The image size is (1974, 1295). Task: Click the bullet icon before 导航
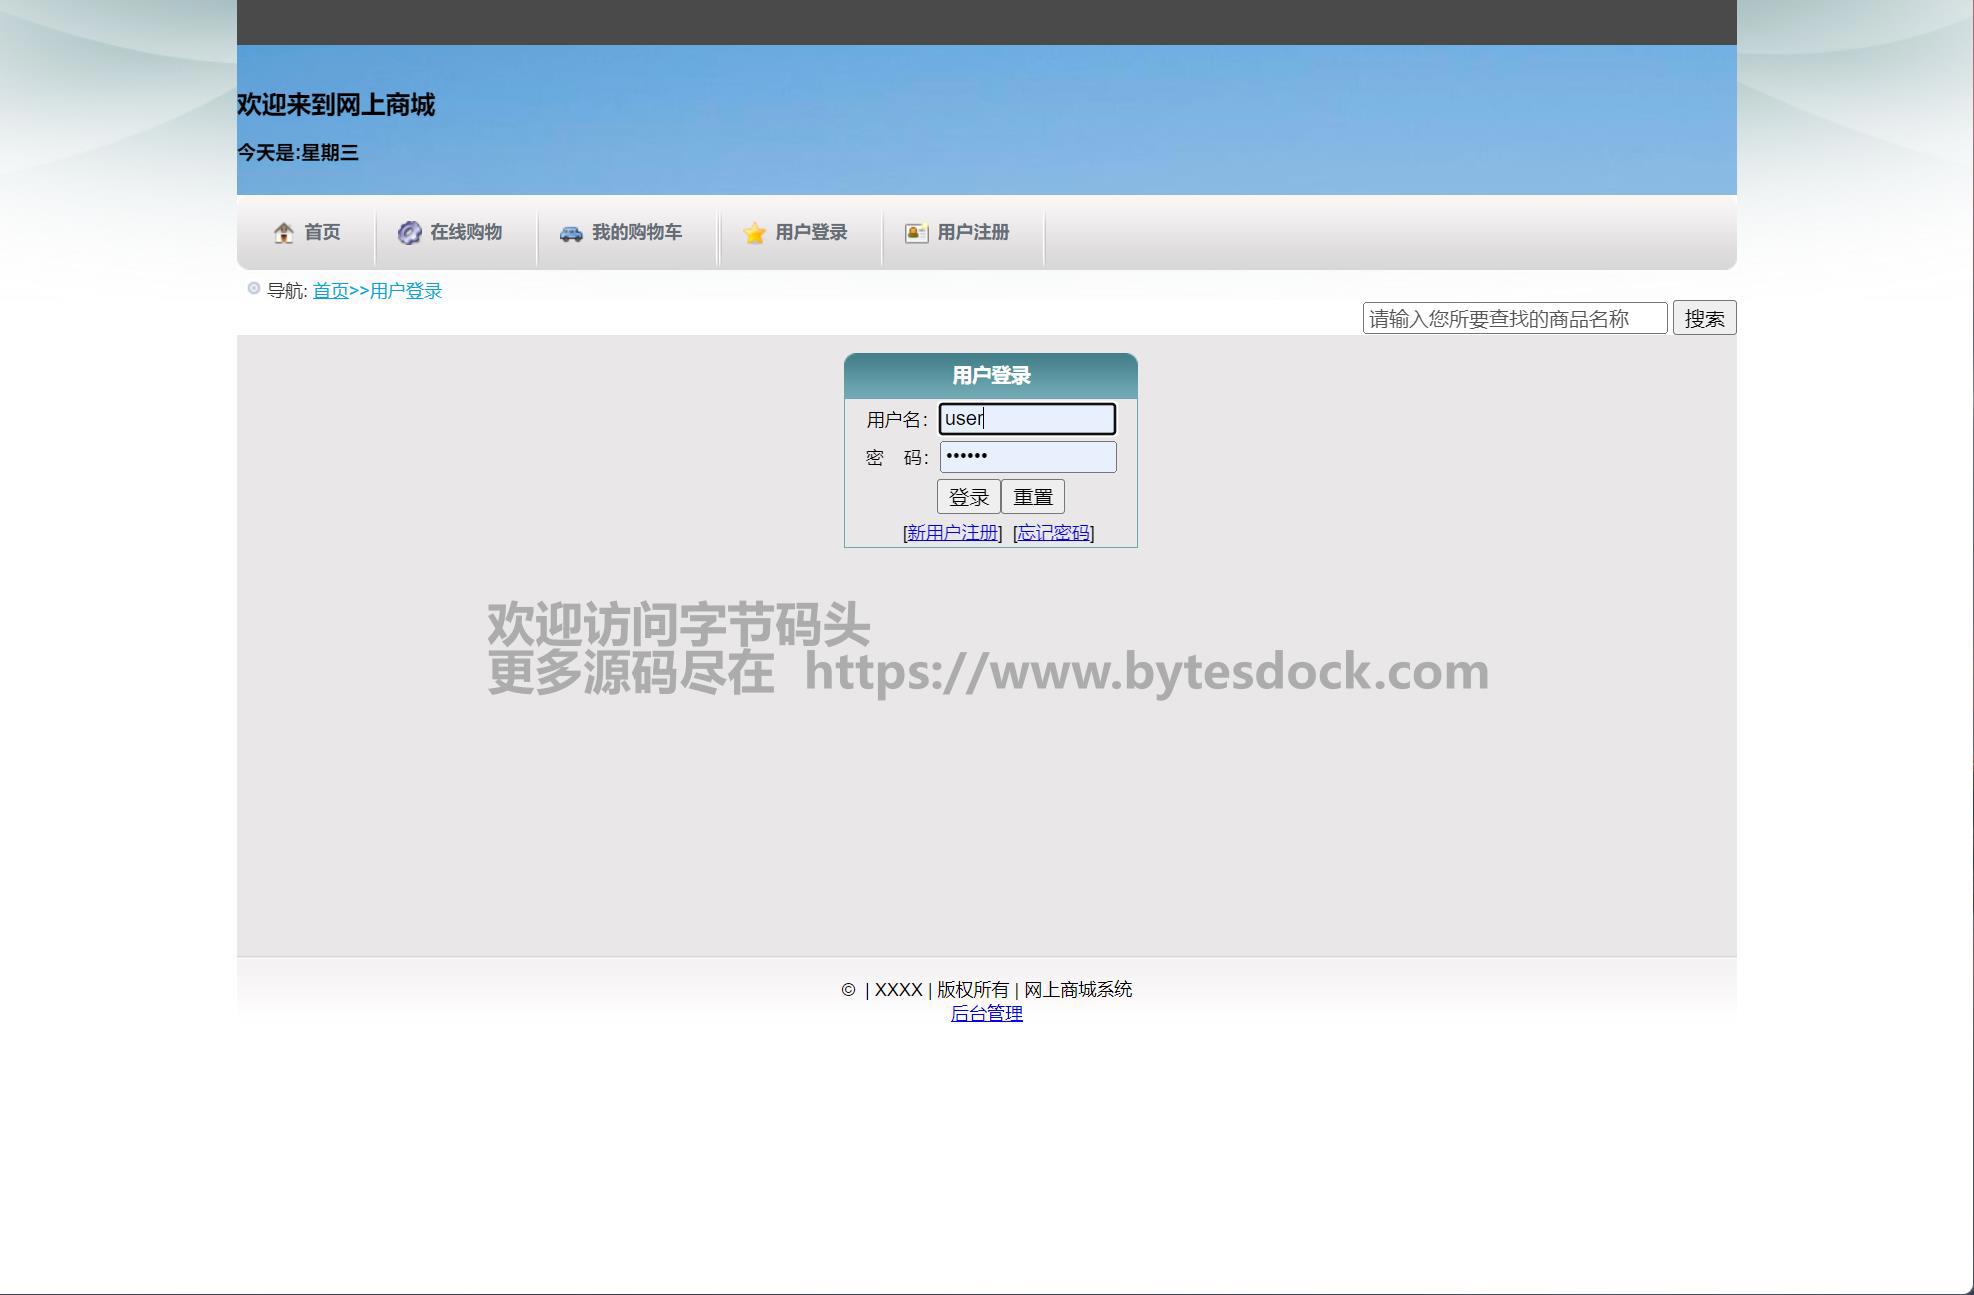(254, 289)
